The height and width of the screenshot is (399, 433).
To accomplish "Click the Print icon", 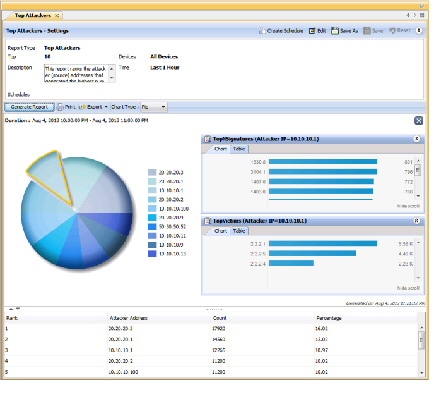I will pos(60,107).
